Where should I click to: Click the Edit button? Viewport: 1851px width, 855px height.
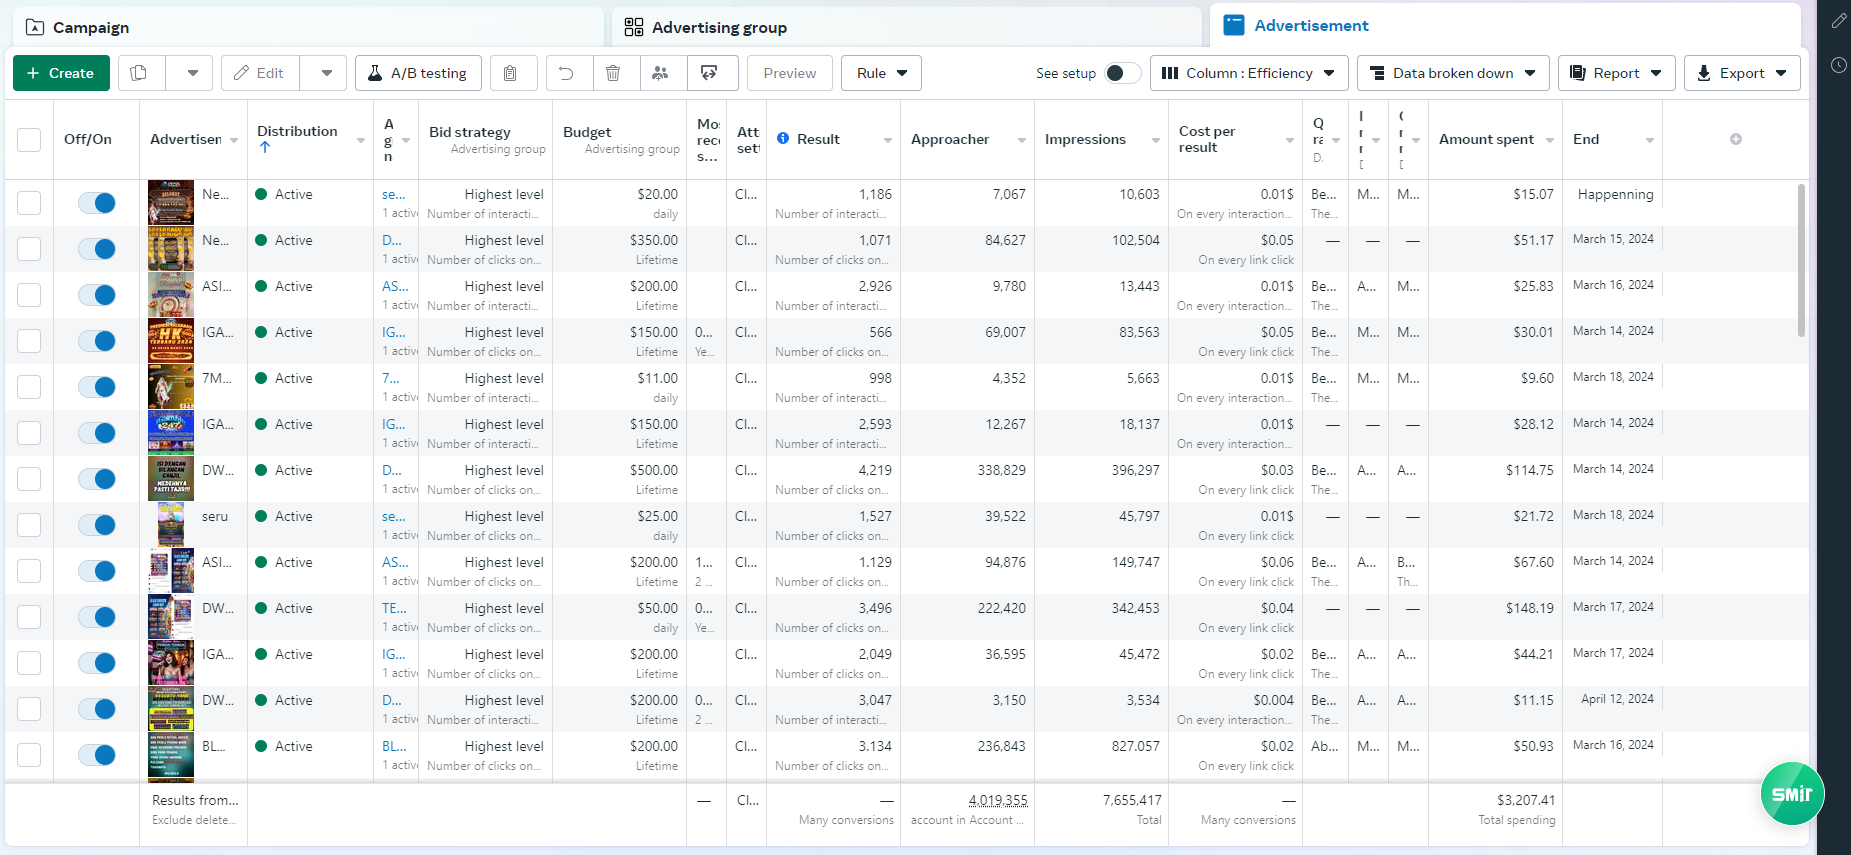(259, 73)
